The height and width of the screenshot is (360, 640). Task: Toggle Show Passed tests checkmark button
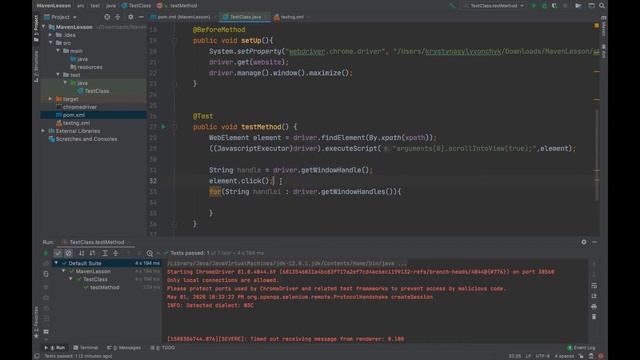[58, 253]
